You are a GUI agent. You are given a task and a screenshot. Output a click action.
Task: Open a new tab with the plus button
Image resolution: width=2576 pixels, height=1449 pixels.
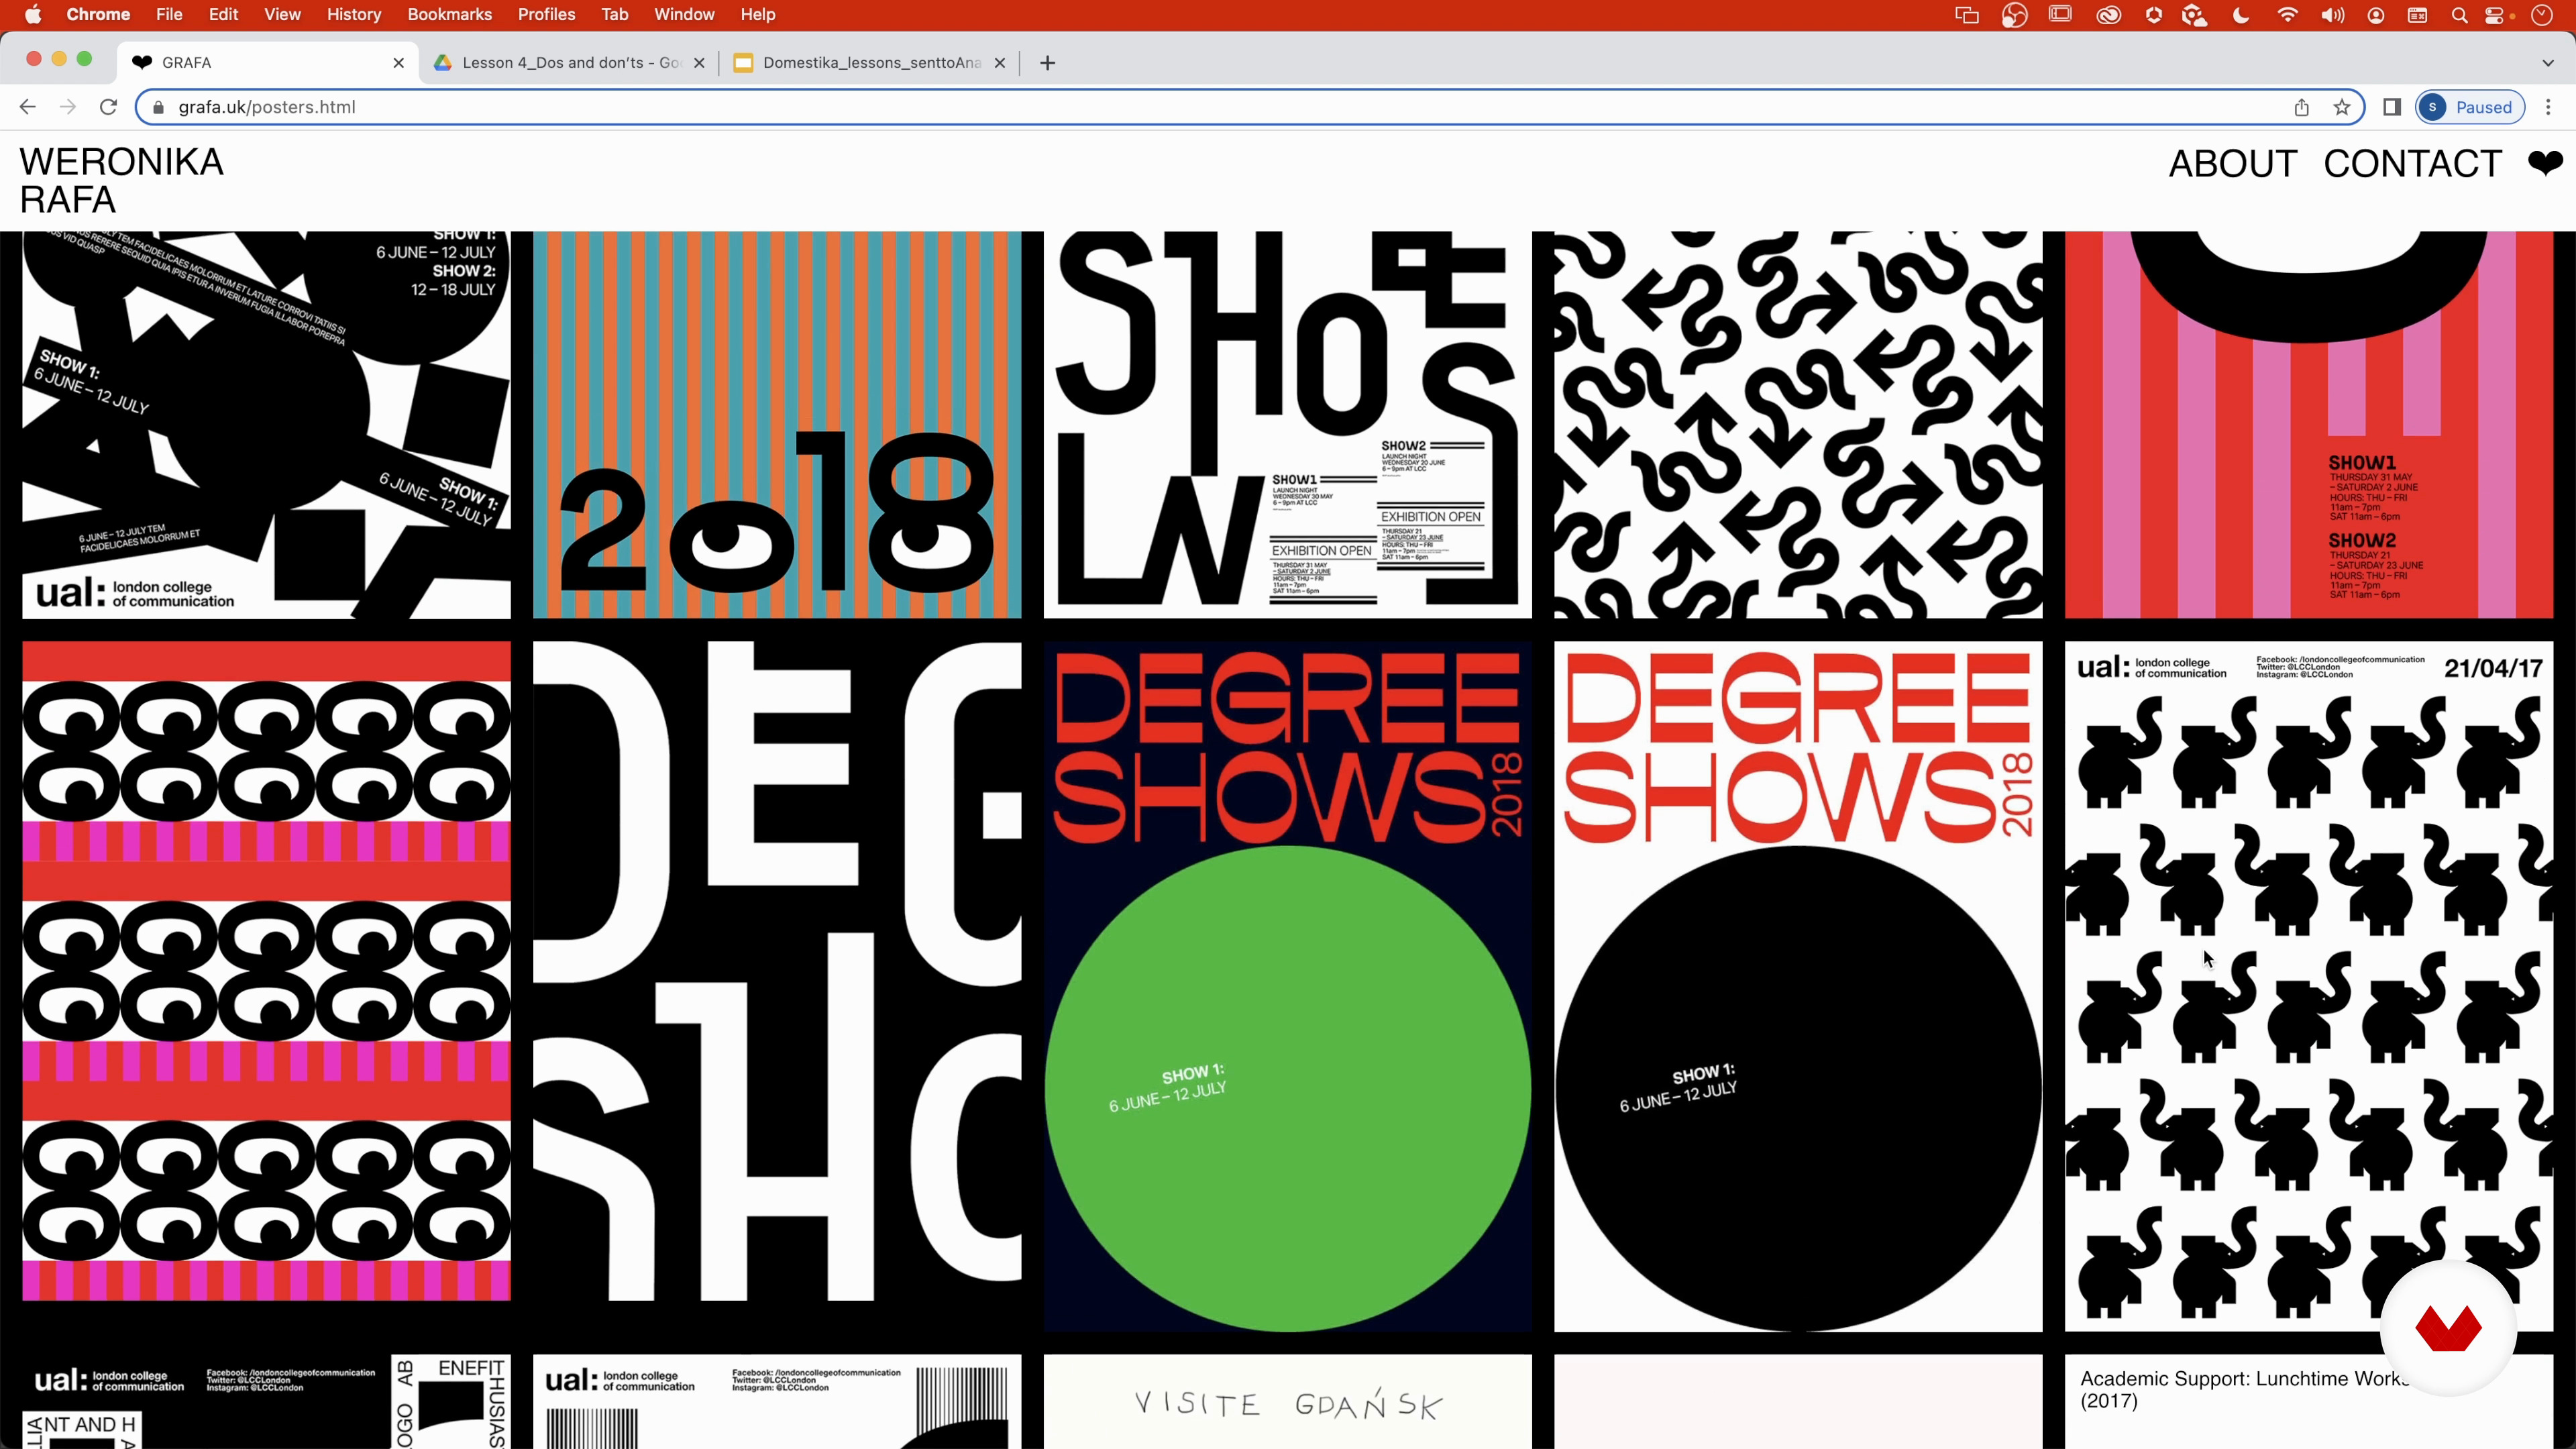point(1047,63)
